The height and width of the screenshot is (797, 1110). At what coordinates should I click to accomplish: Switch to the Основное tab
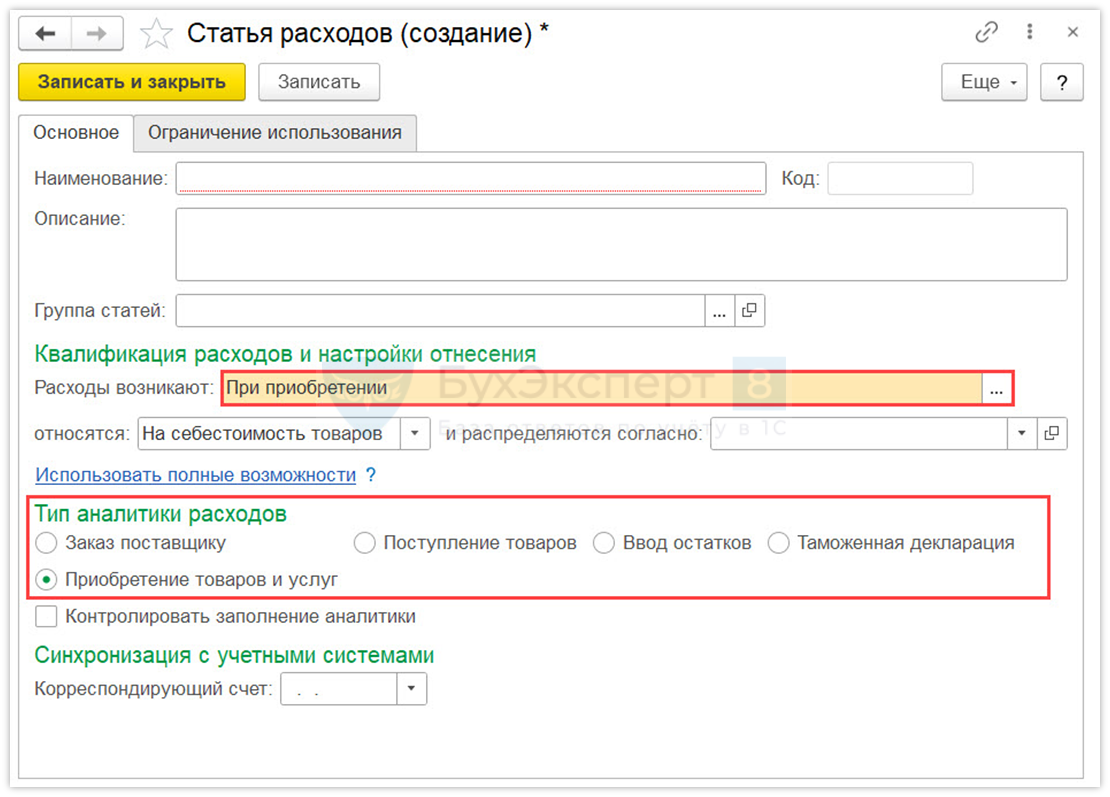pos(76,132)
